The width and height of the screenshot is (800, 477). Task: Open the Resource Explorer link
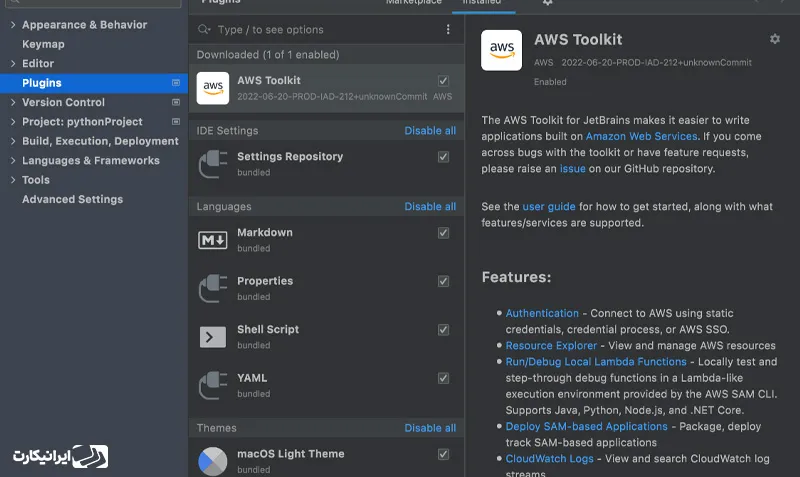coord(551,345)
